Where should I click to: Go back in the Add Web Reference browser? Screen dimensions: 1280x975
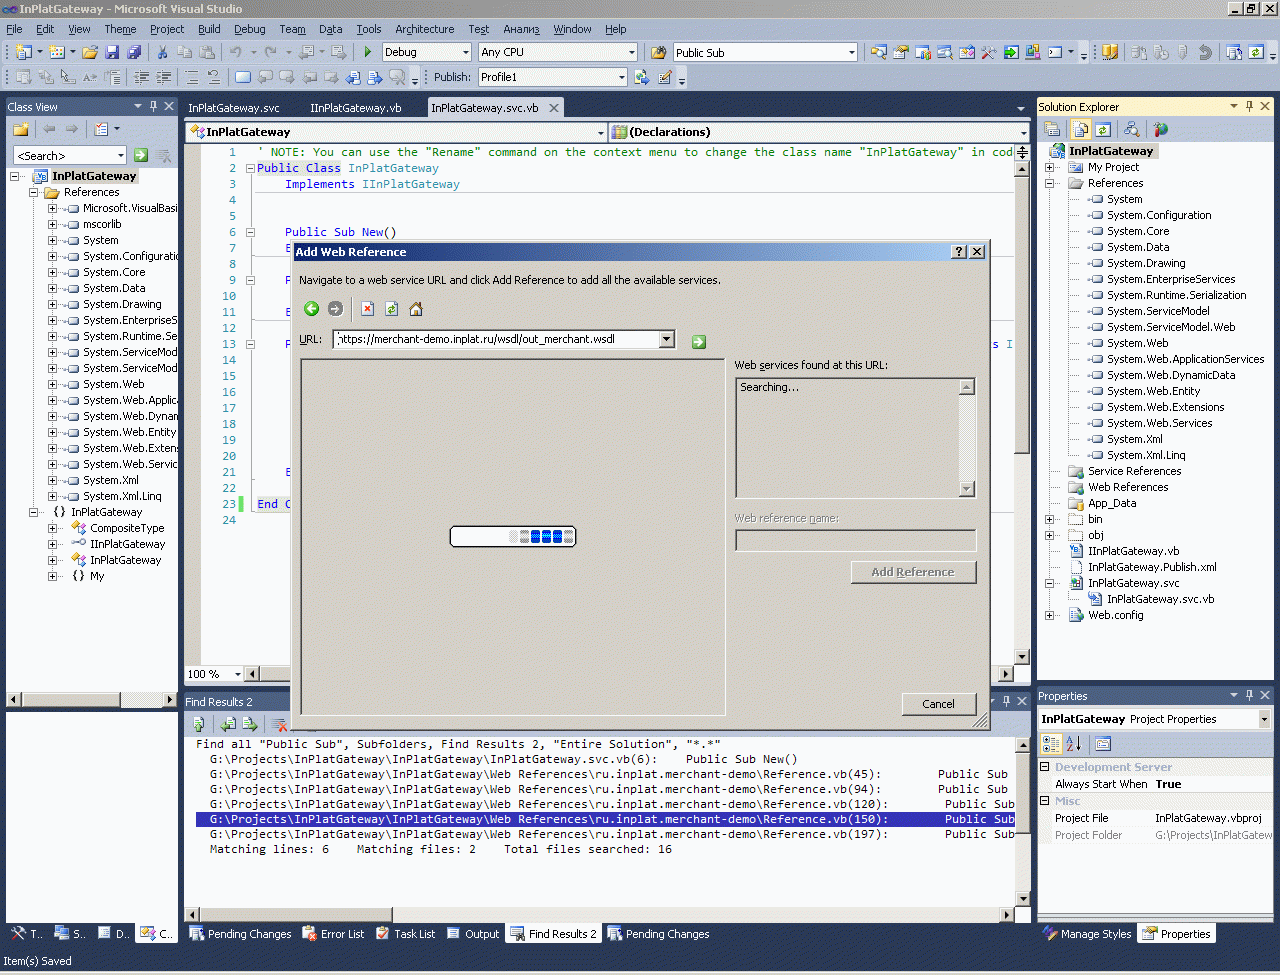[x=312, y=309]
